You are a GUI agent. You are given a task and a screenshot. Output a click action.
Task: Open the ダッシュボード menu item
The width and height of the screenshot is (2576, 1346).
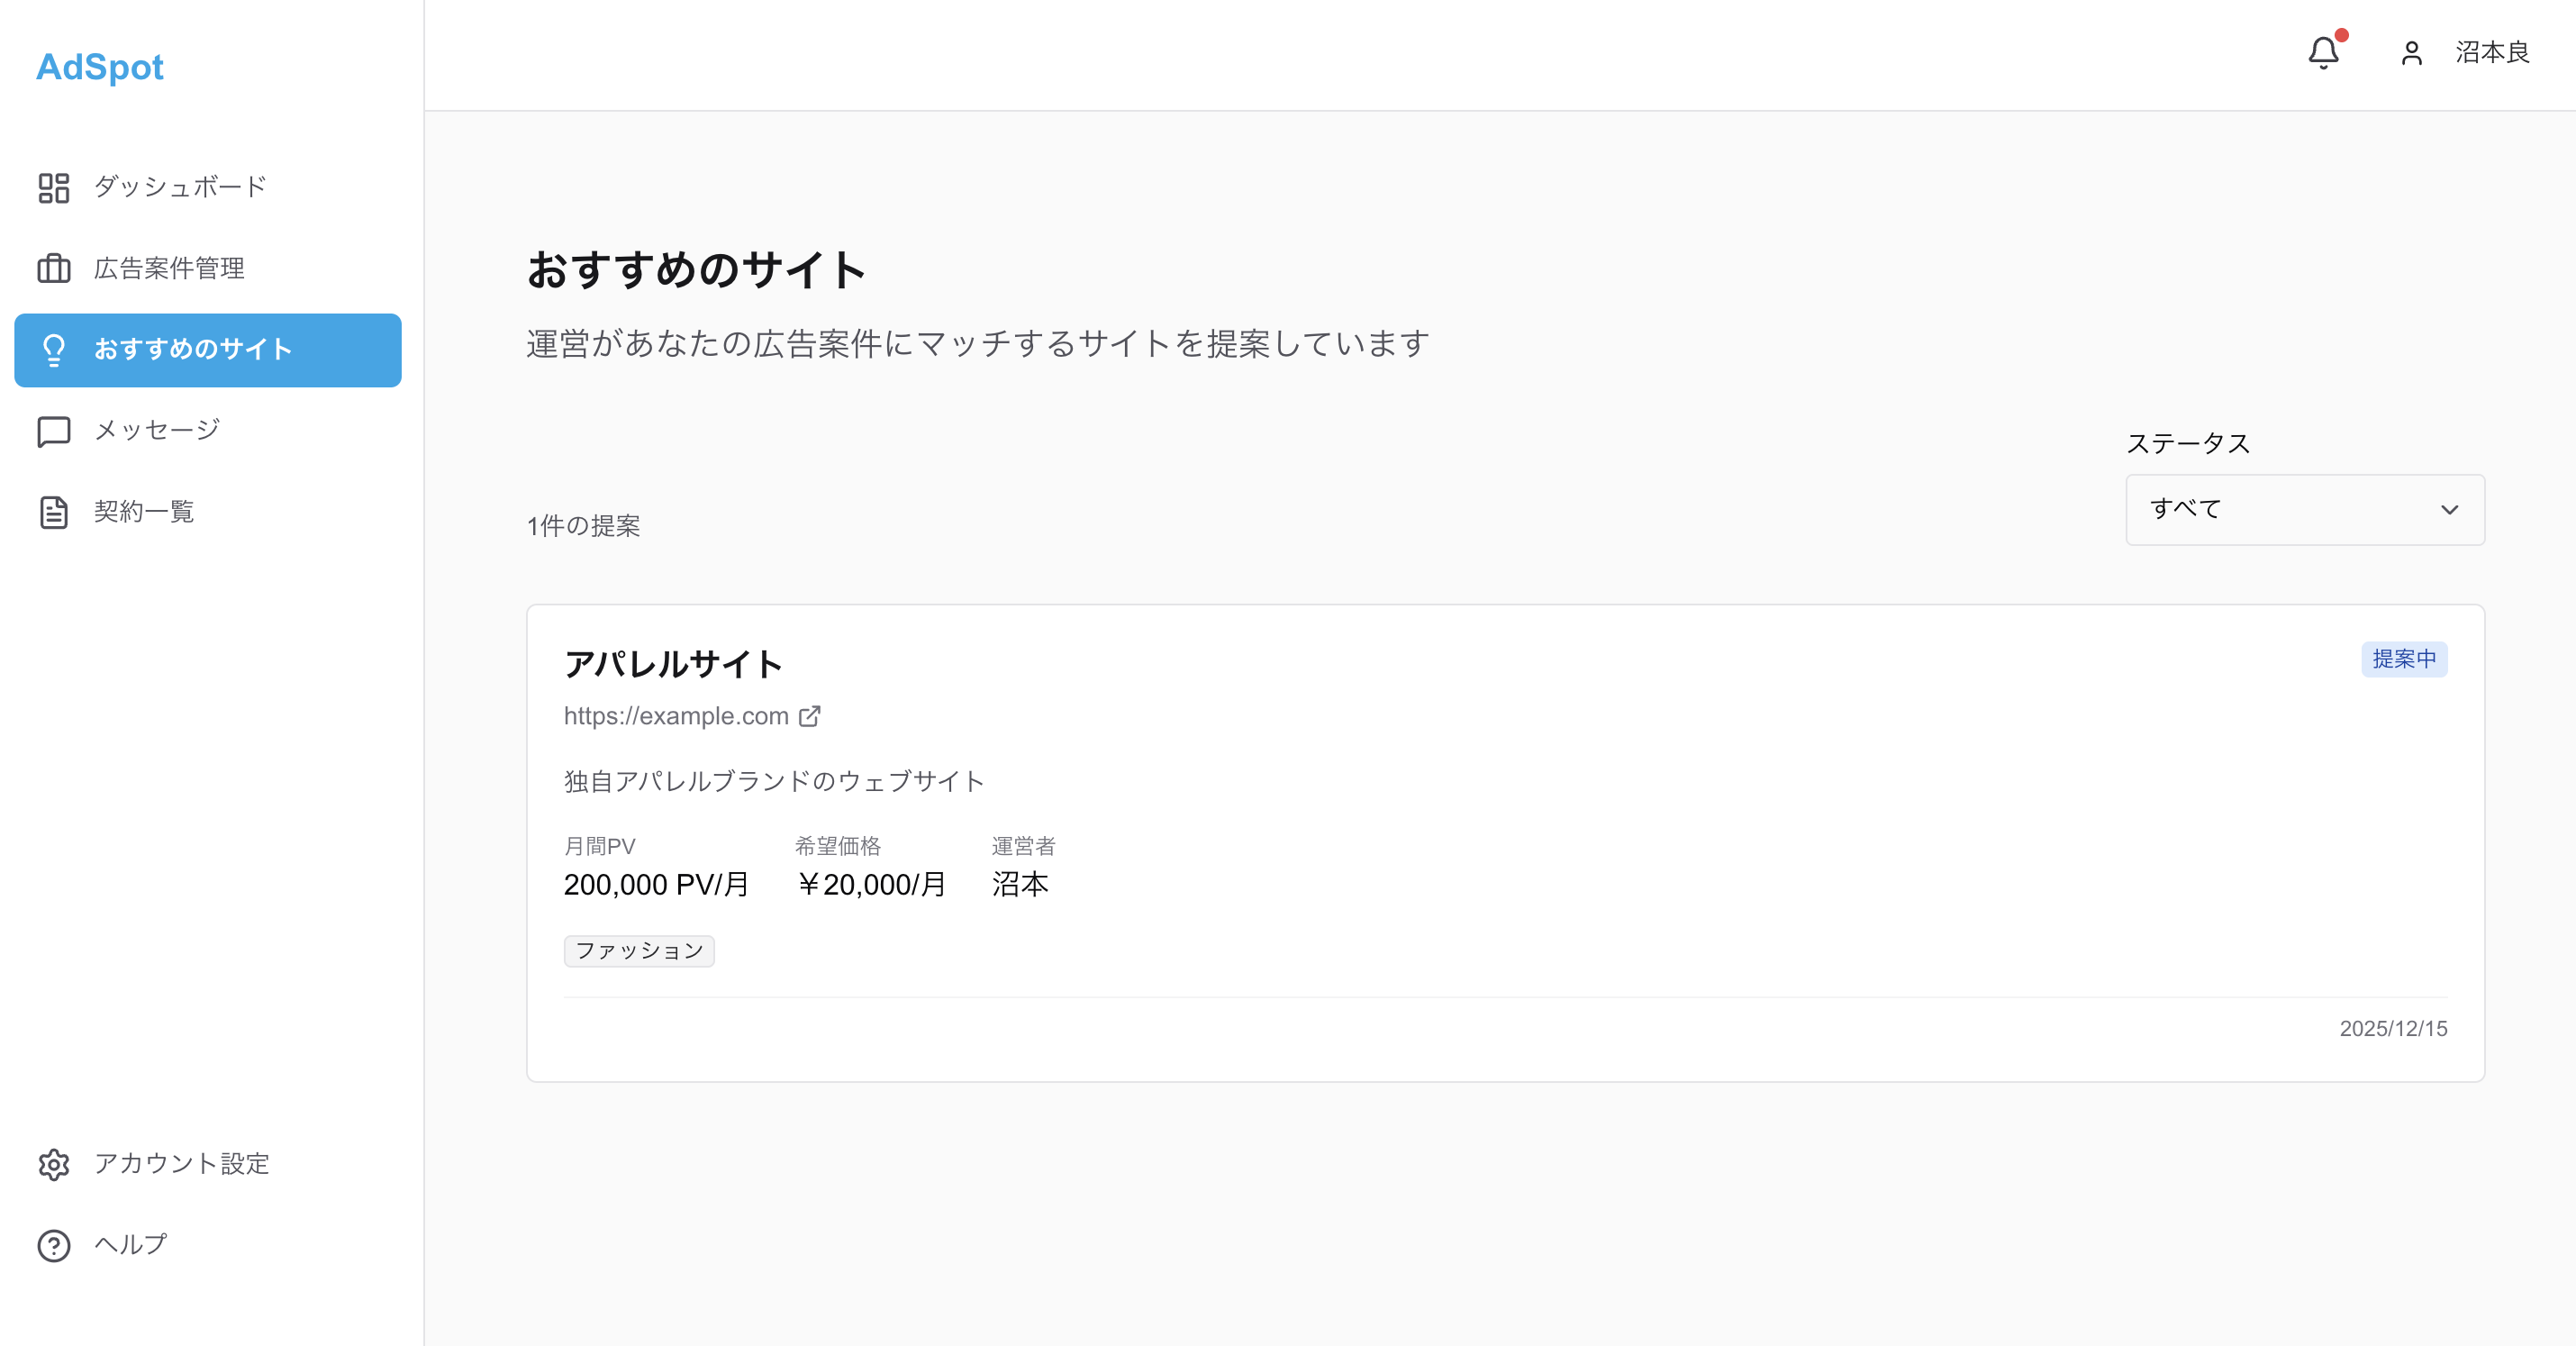coord(180,187)
